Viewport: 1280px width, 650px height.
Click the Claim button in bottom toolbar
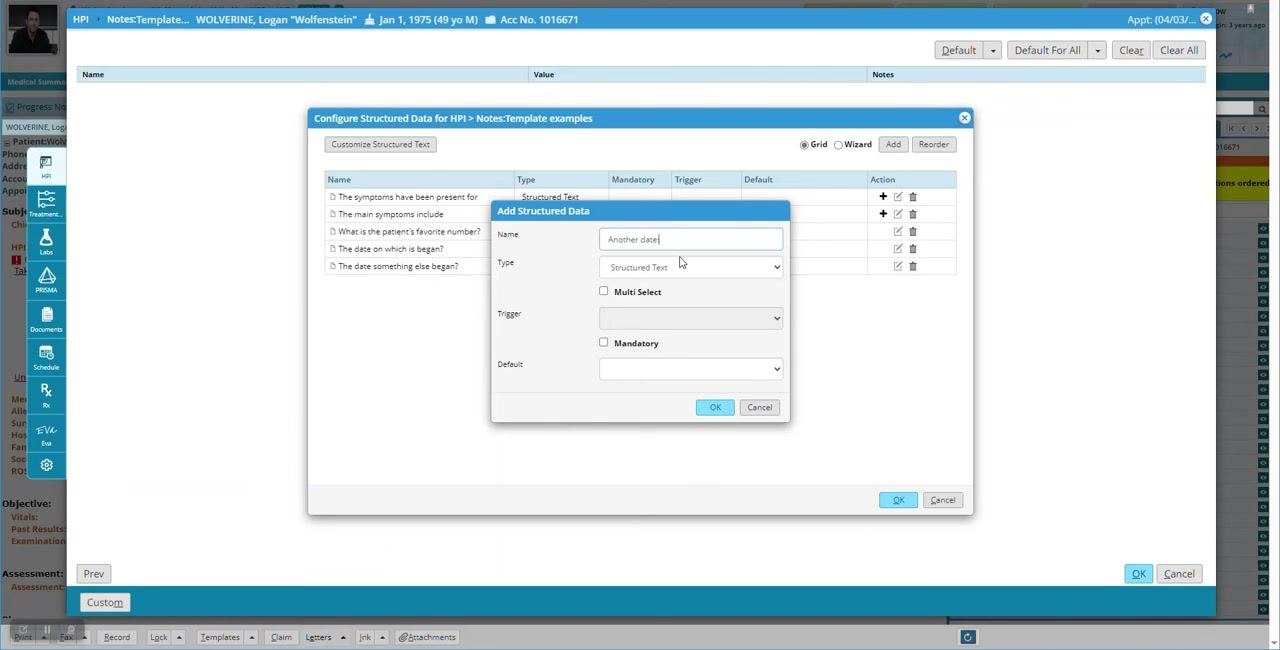pyautogui.click(x=282, y=637)
